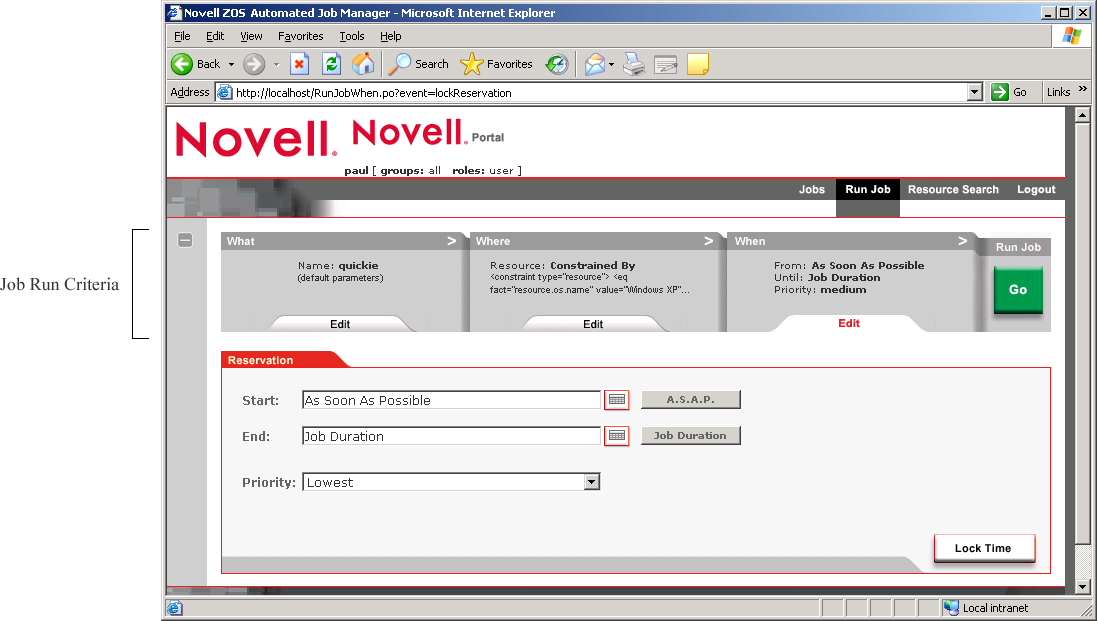
Task: Open the Edit menu in menu bar
Action: (215, 36)
